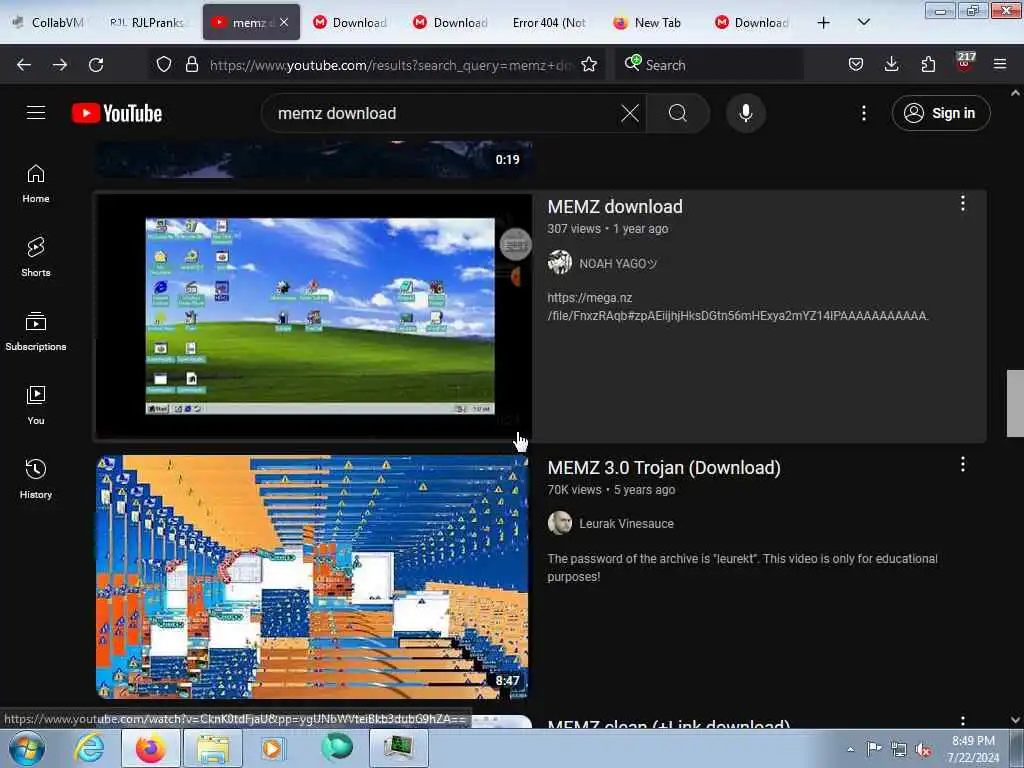Bookmark this page with the star icon

click(589, 64)
